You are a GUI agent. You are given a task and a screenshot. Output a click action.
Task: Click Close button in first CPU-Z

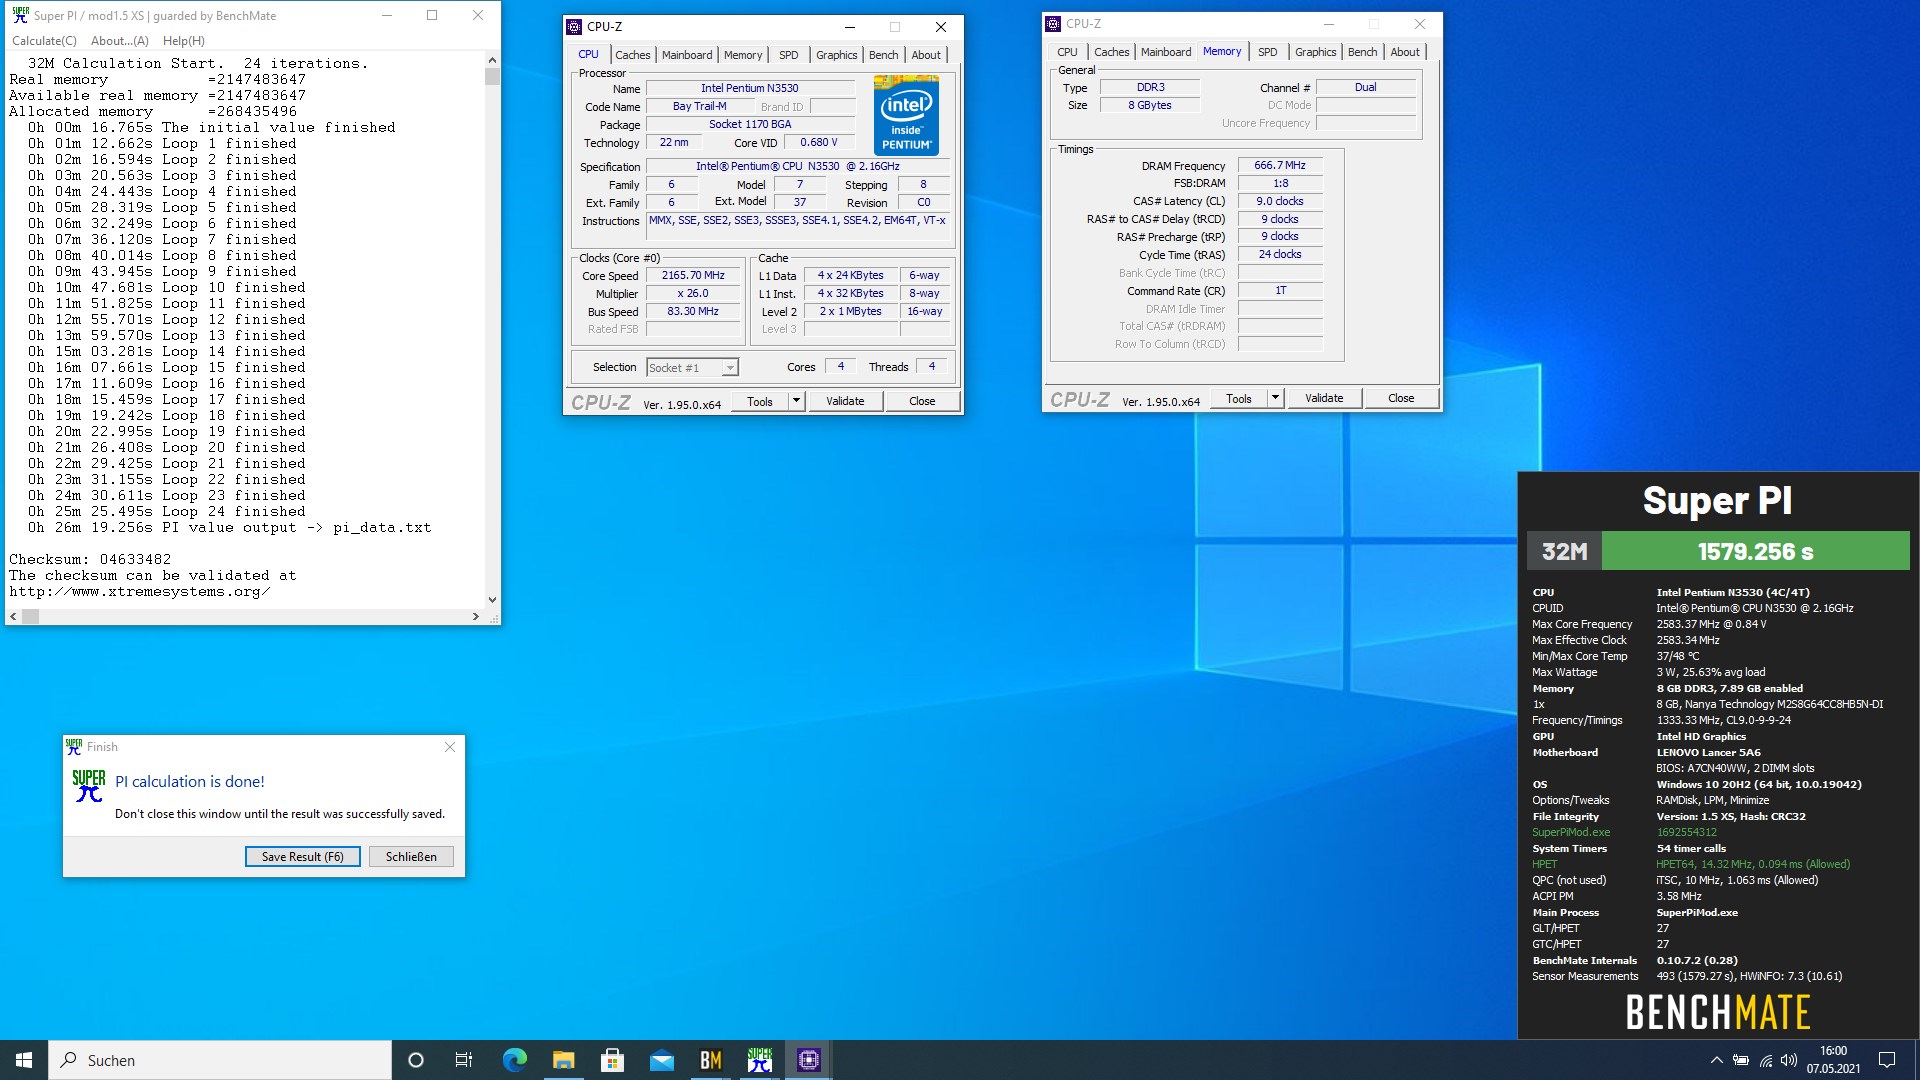922,401
